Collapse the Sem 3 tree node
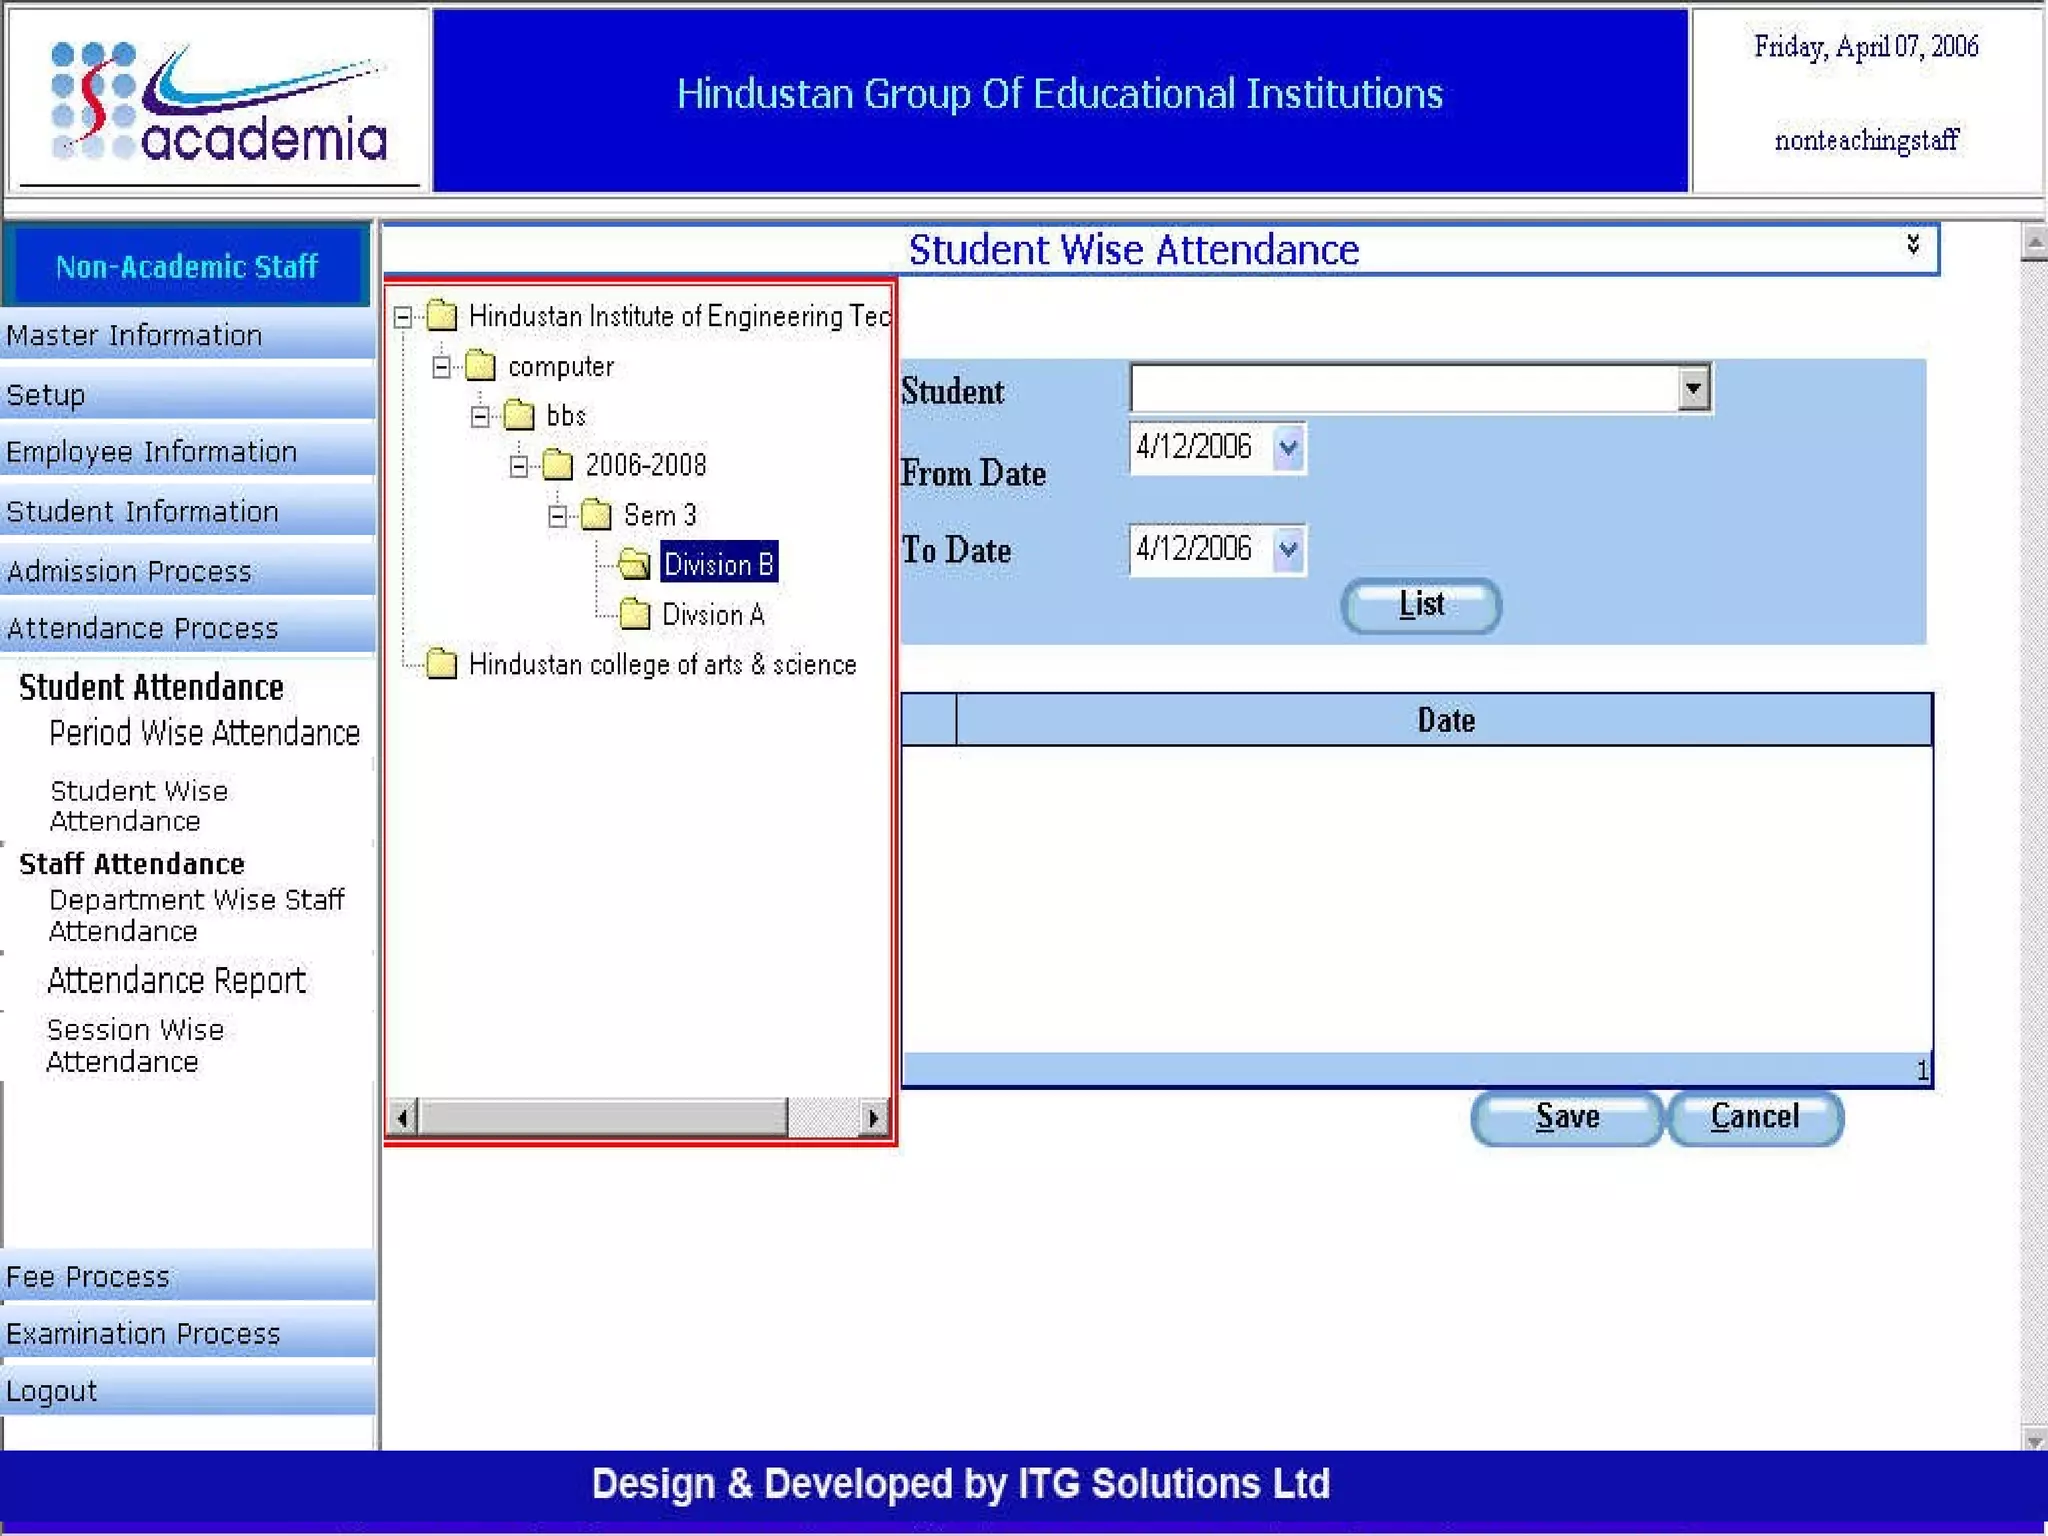2048x1536 pixels. [558, 516]
